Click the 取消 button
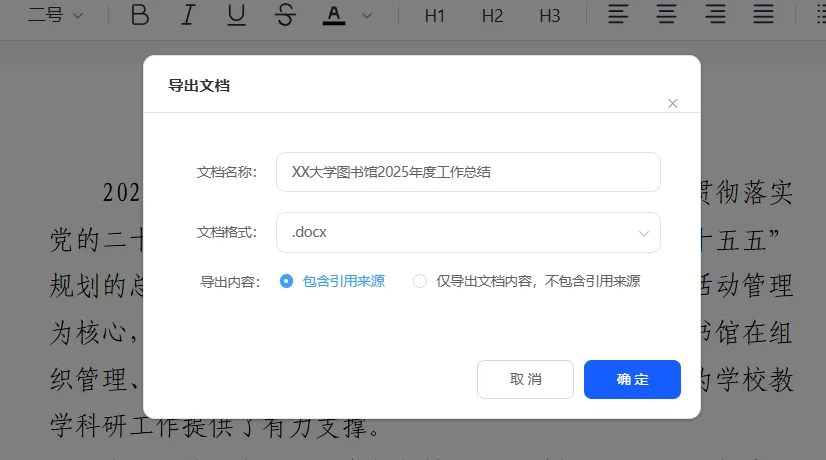 [x=525, y=379]
